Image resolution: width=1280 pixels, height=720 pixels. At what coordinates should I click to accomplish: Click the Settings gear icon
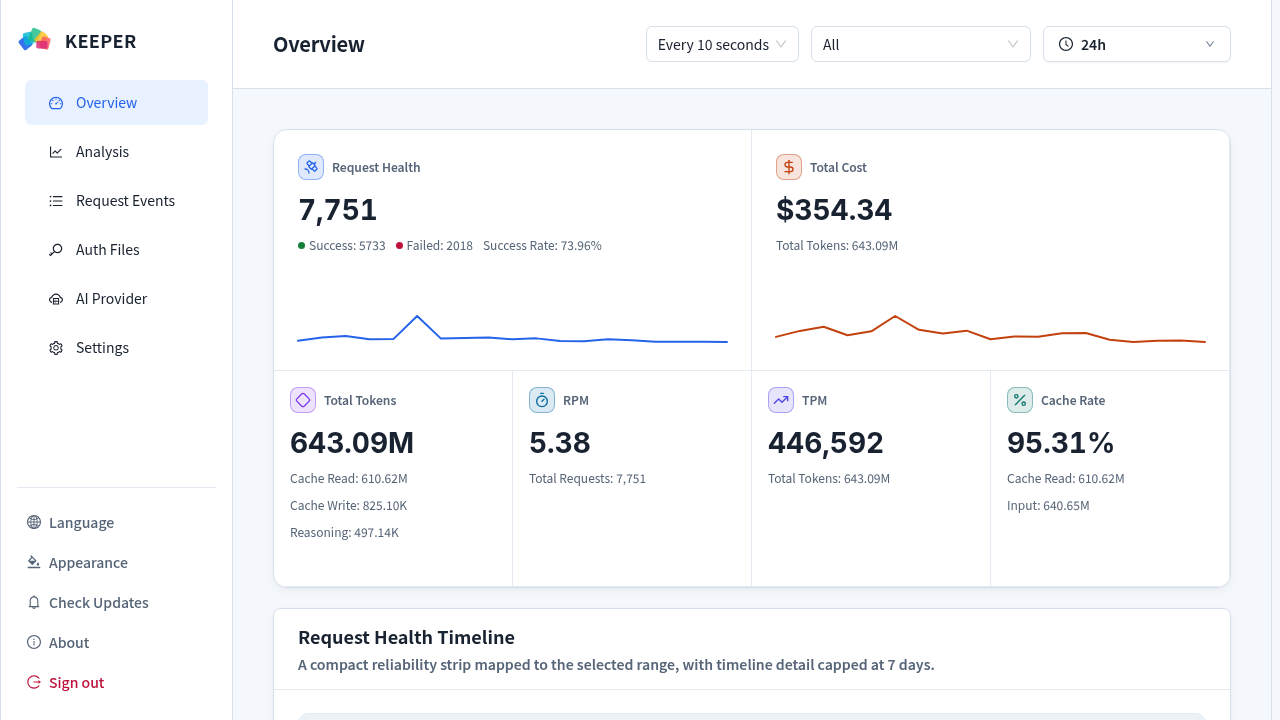(x=56, y=348)
